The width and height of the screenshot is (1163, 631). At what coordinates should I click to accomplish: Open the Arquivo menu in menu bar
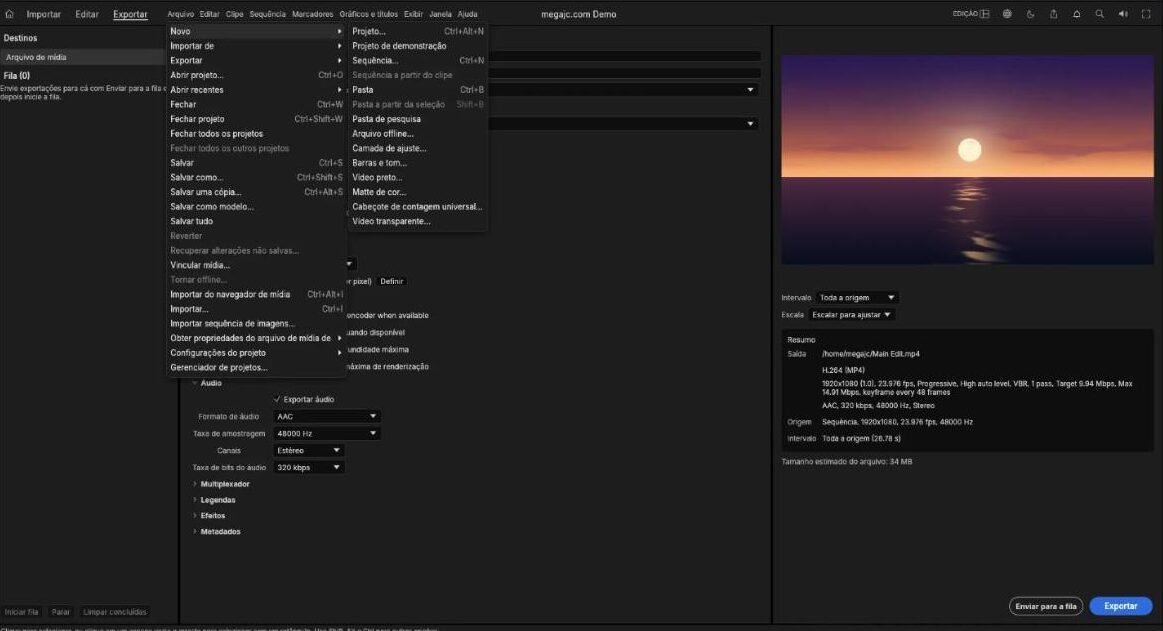(180, 14)
